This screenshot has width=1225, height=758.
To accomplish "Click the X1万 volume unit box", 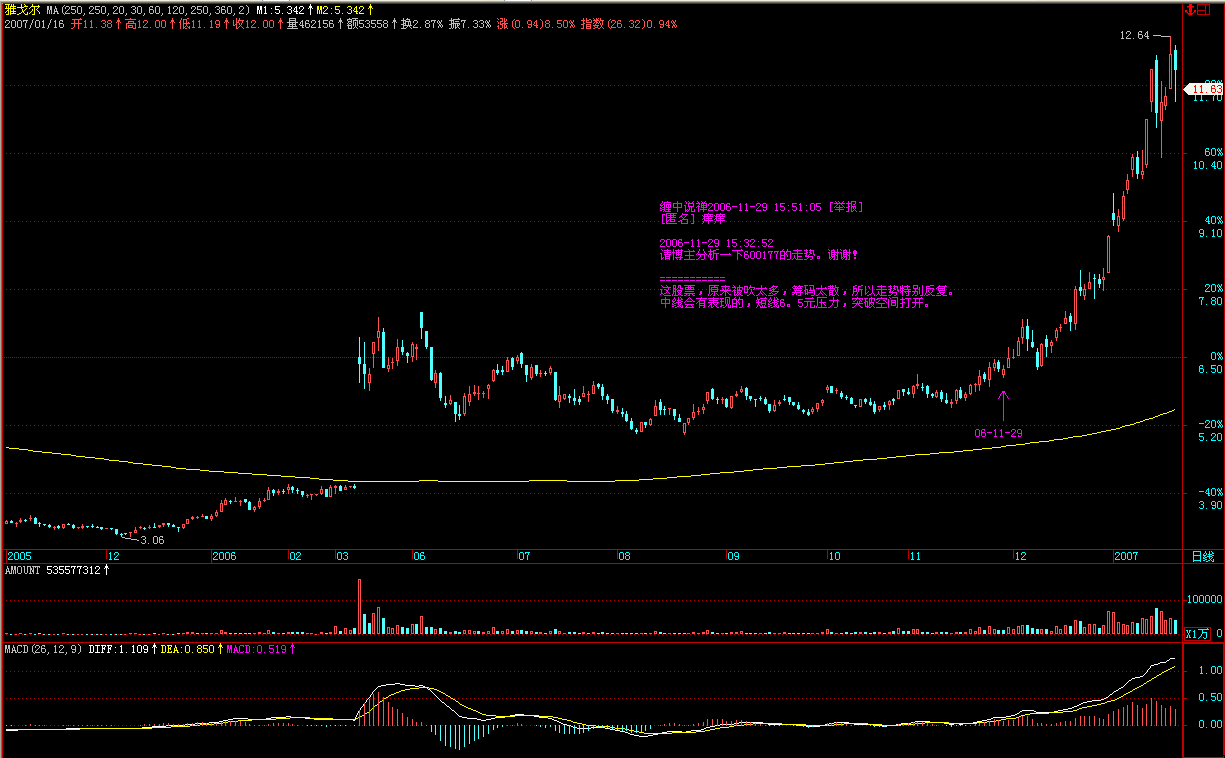I will click(x=1197, y=634).
